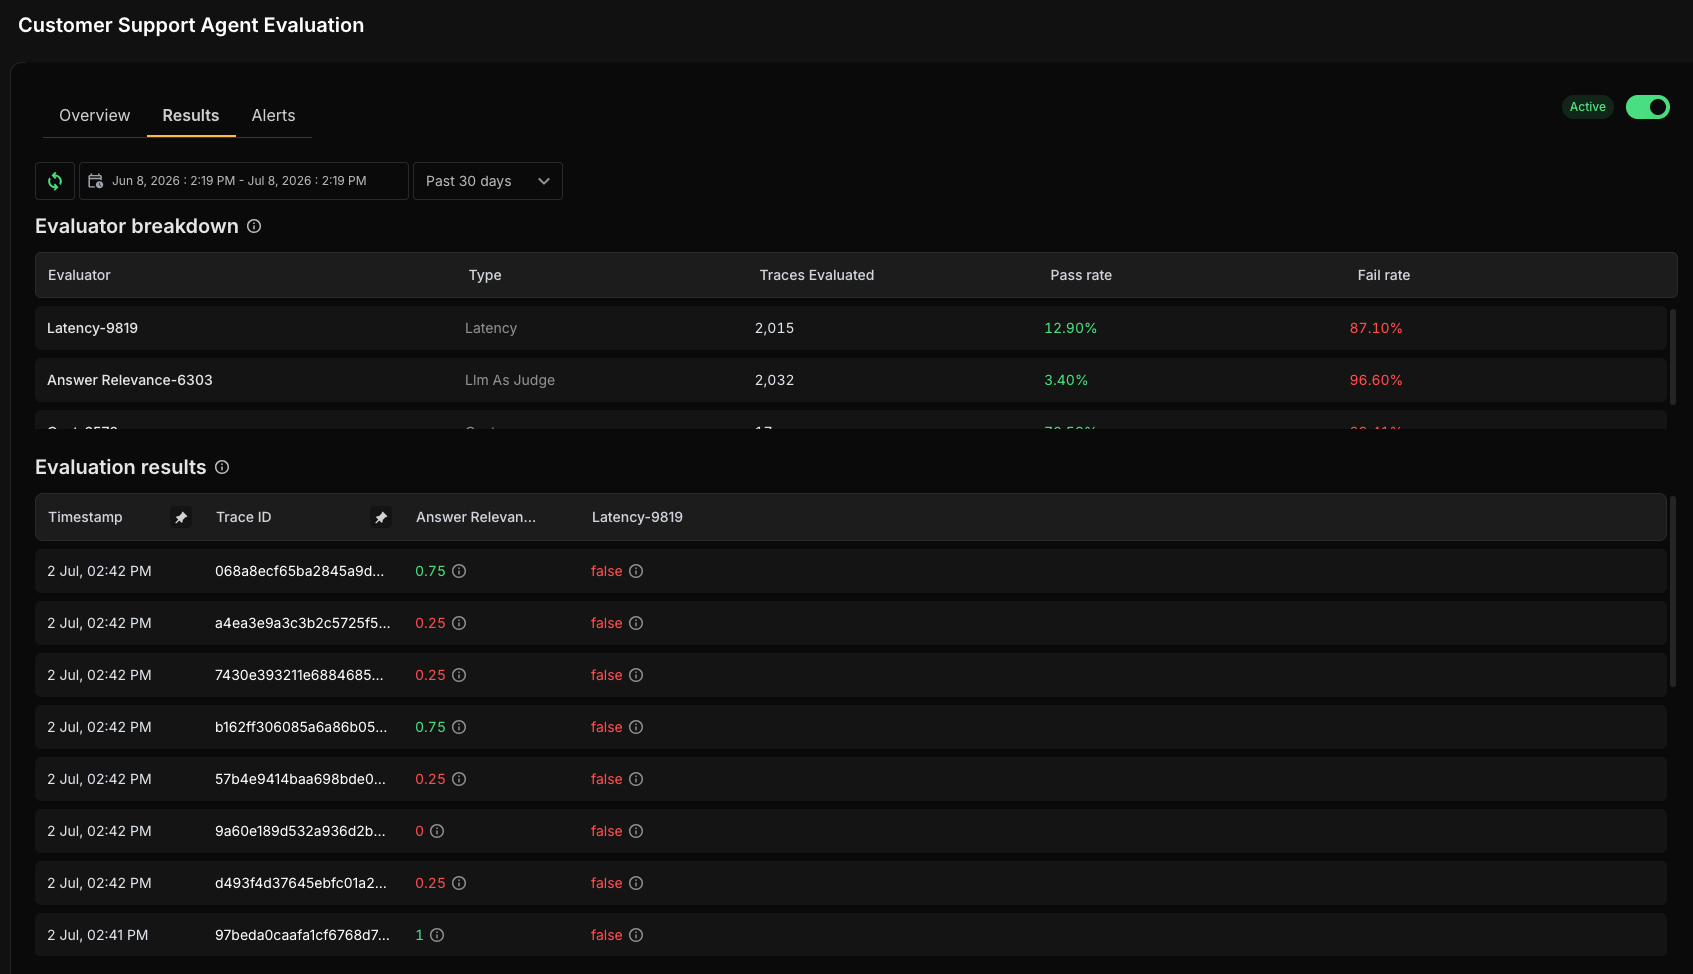Toggle the Active evaluation switch off
Screen dimensions: 1693x974
click(x=1647, y=107)
